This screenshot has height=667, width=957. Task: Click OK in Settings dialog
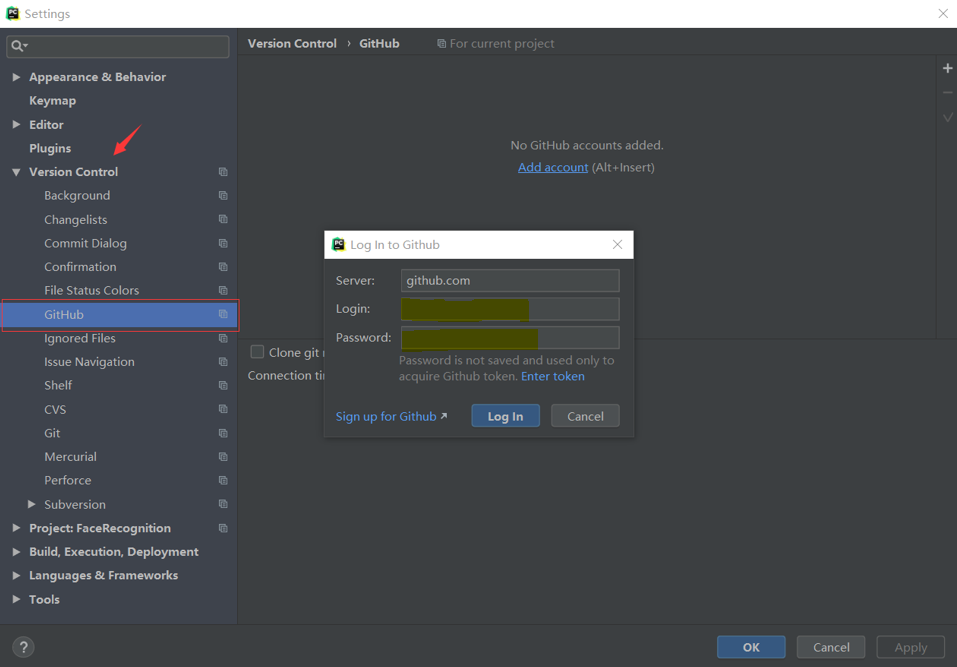751,647
